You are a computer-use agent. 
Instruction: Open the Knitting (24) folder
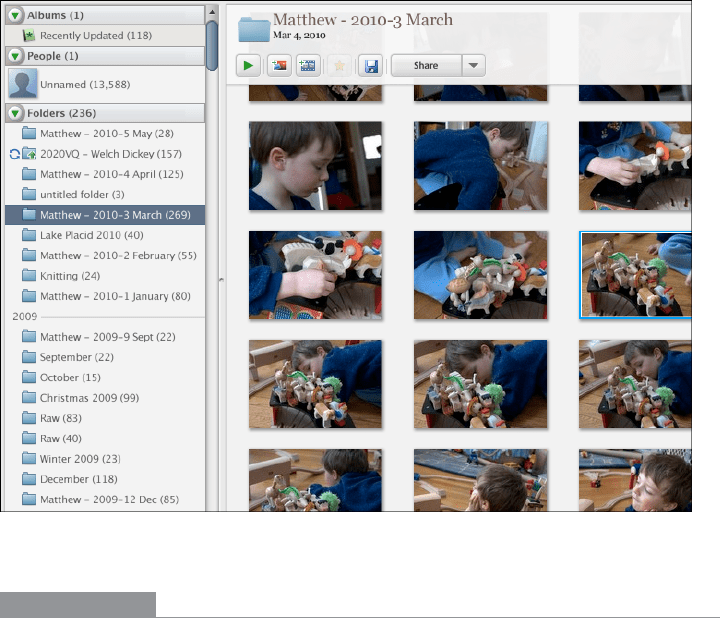click(105, 276)
